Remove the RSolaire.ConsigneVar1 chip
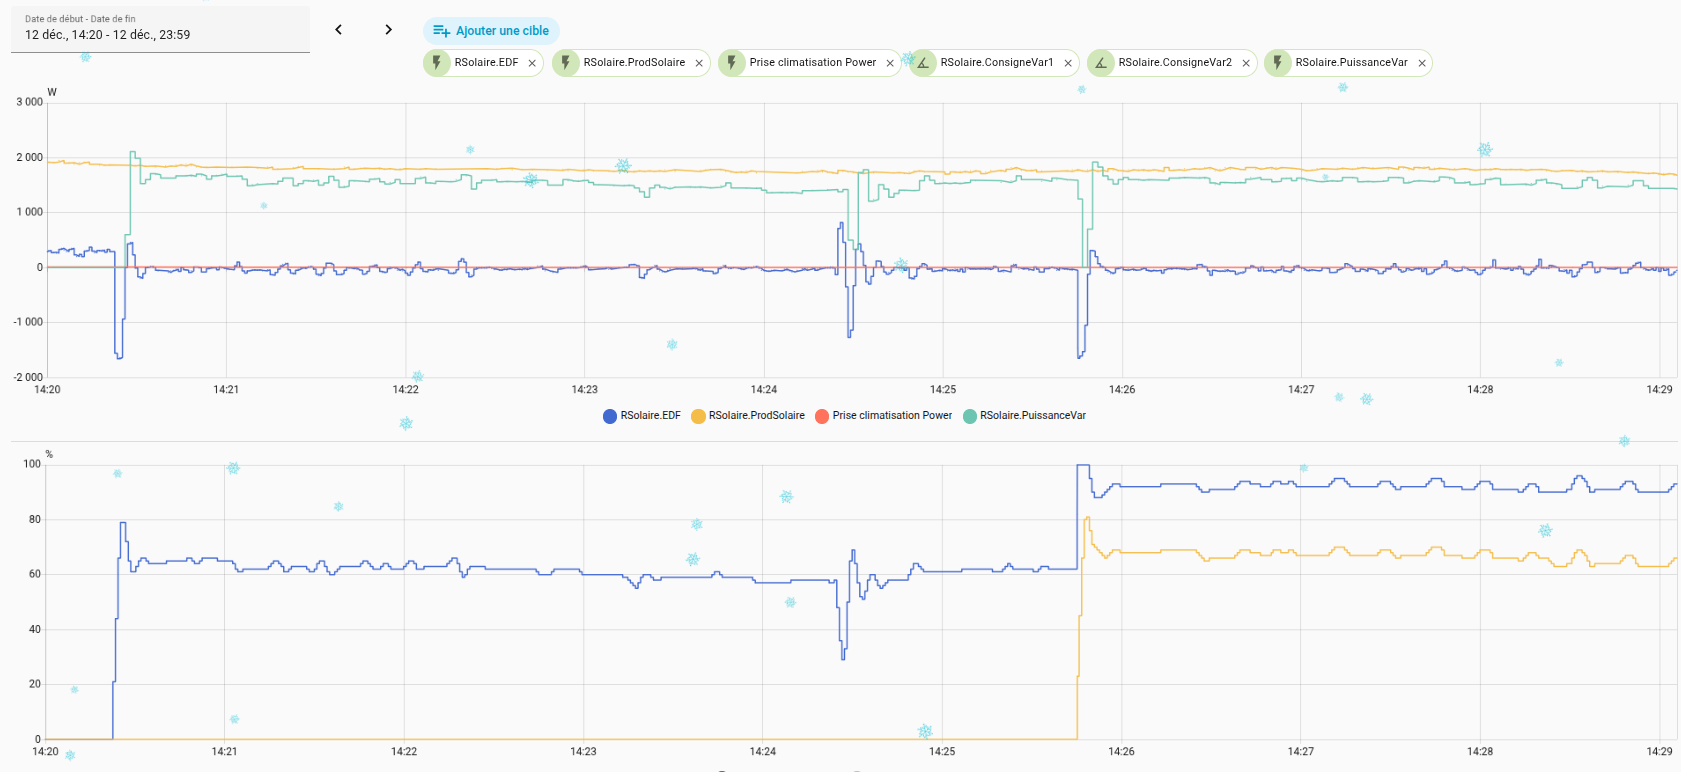 [x=1068, y=63]
